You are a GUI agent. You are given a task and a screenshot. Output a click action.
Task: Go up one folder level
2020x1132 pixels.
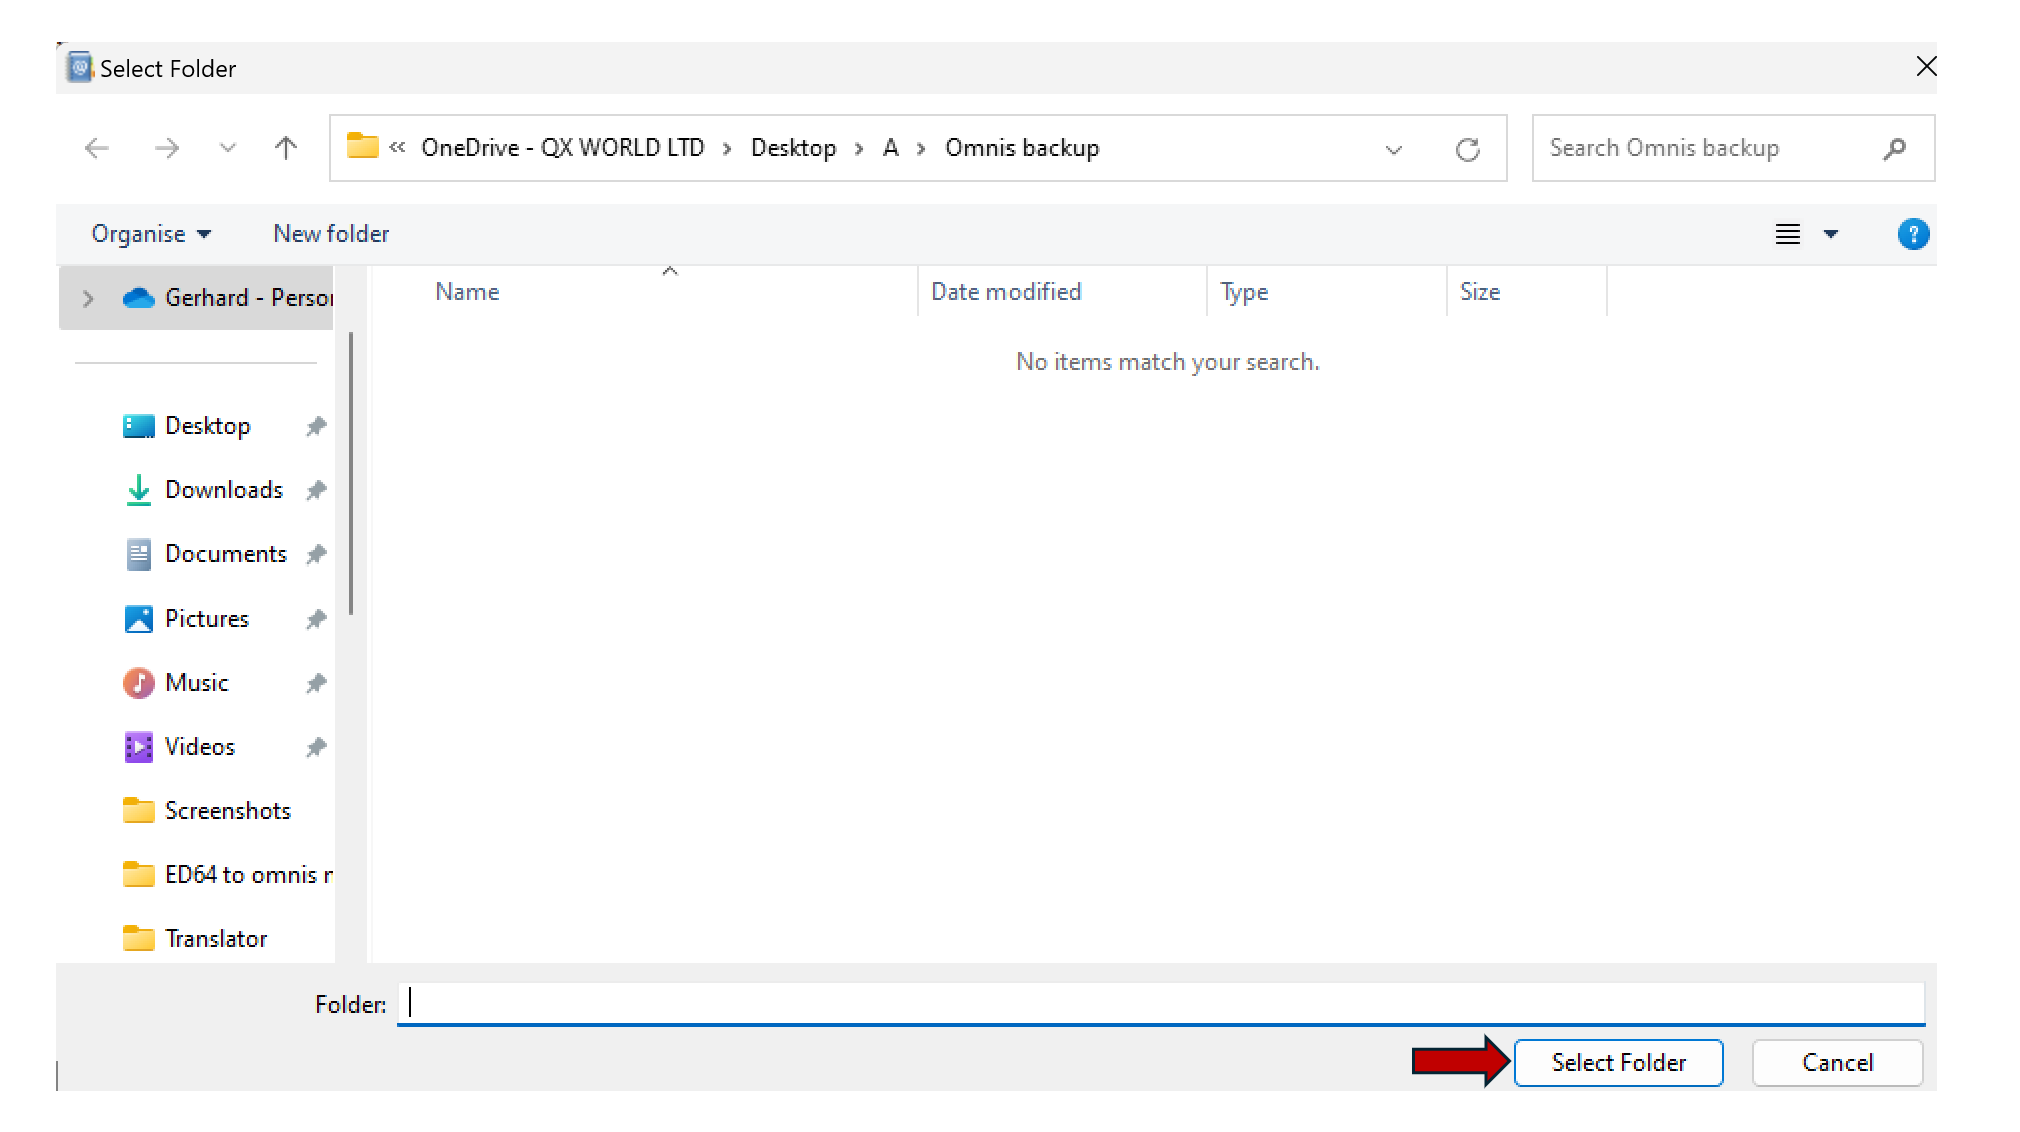pos(286,149)
